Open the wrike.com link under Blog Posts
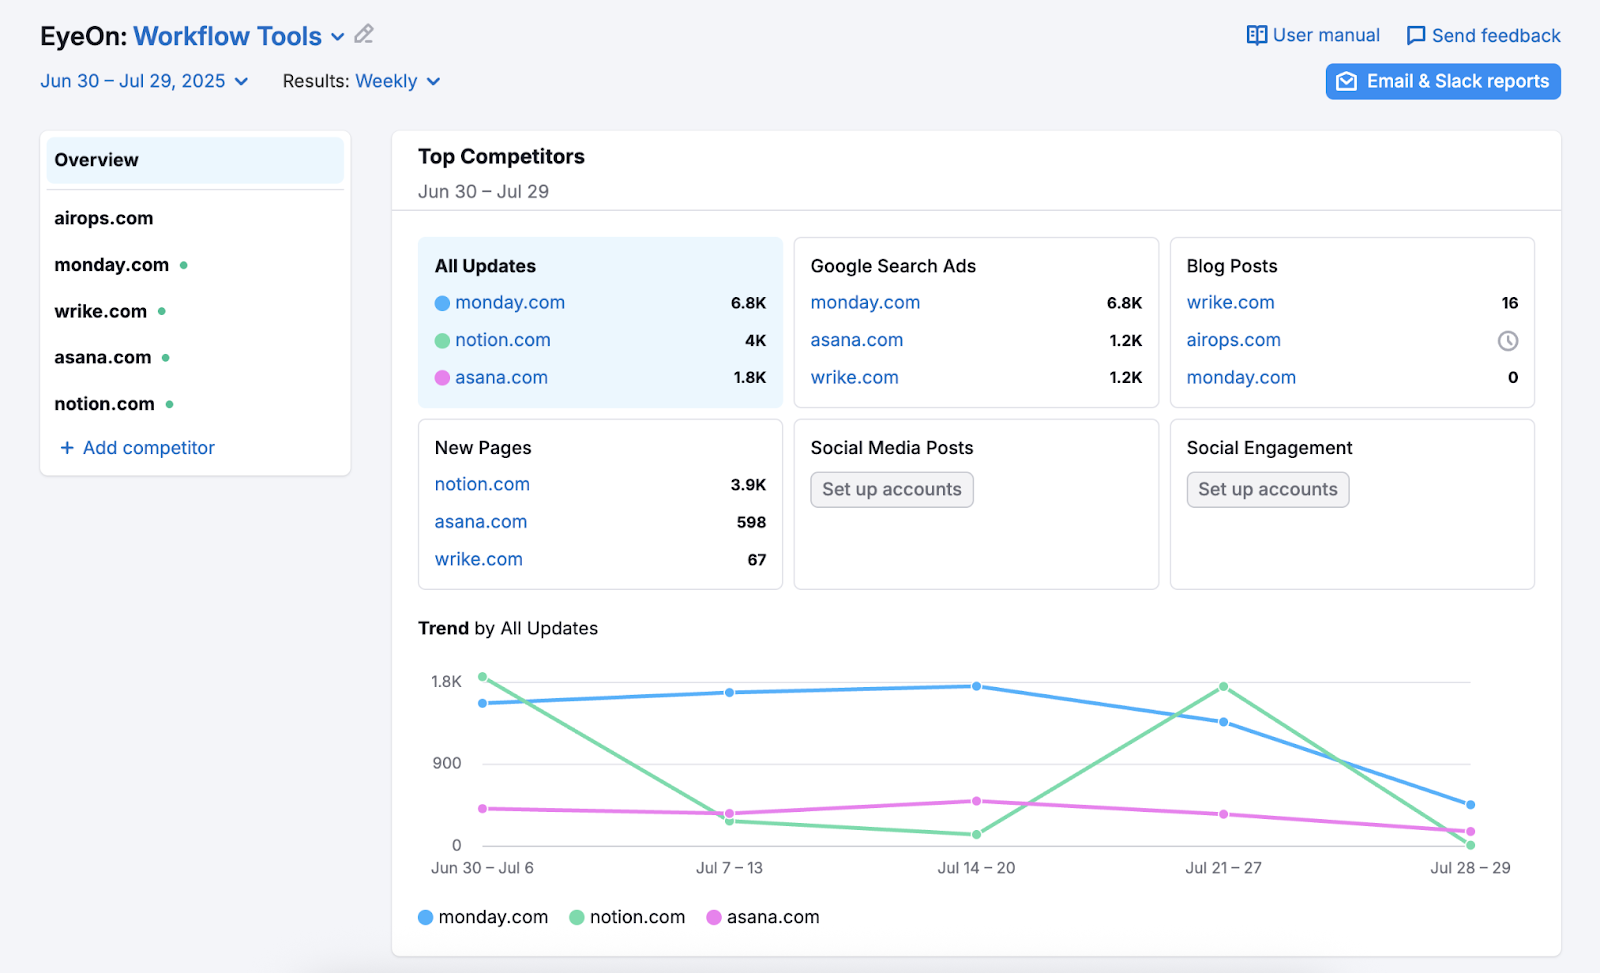The image size is (1600, 973). click(x=1230, y=302)
